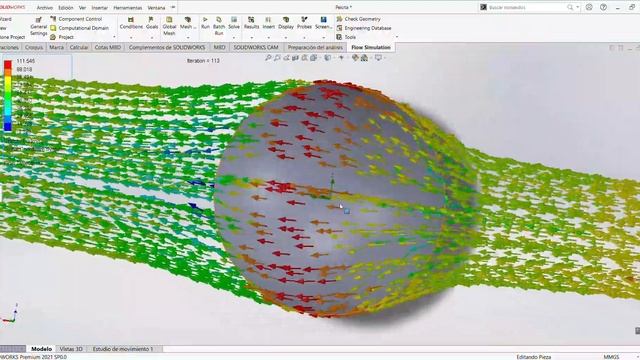Viewport: 640px width, 360px height.
Task: Expand the Screen capture dropdown arrow
Action: [323, 38]
